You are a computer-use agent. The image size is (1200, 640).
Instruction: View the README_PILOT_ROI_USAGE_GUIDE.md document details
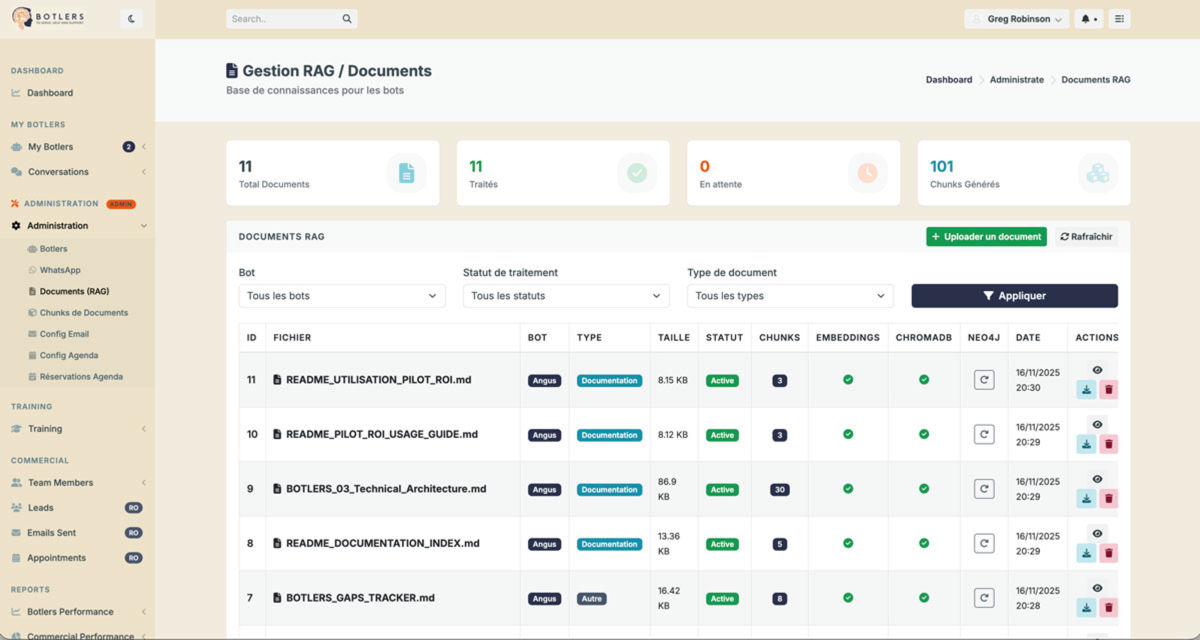click(x=1096, y=425)
